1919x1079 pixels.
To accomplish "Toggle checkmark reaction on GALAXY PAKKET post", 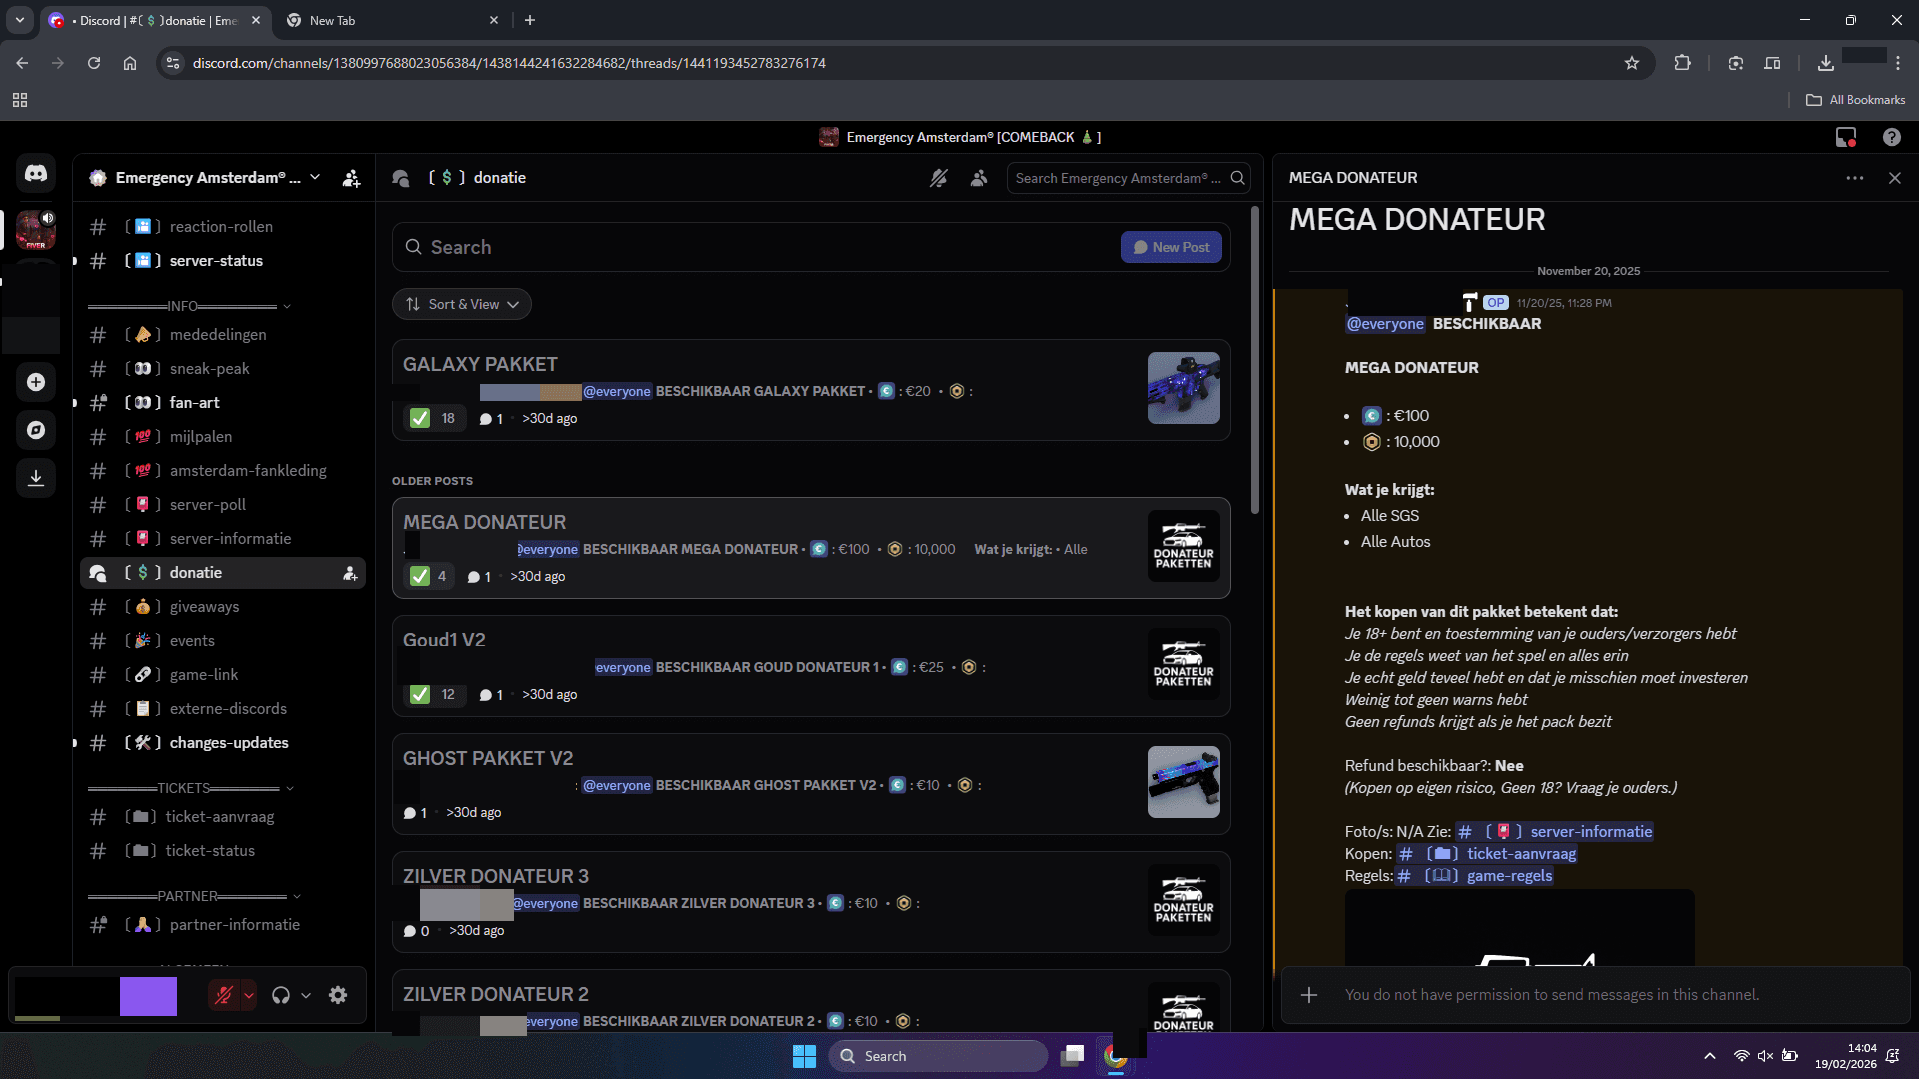I will [434, 418].
